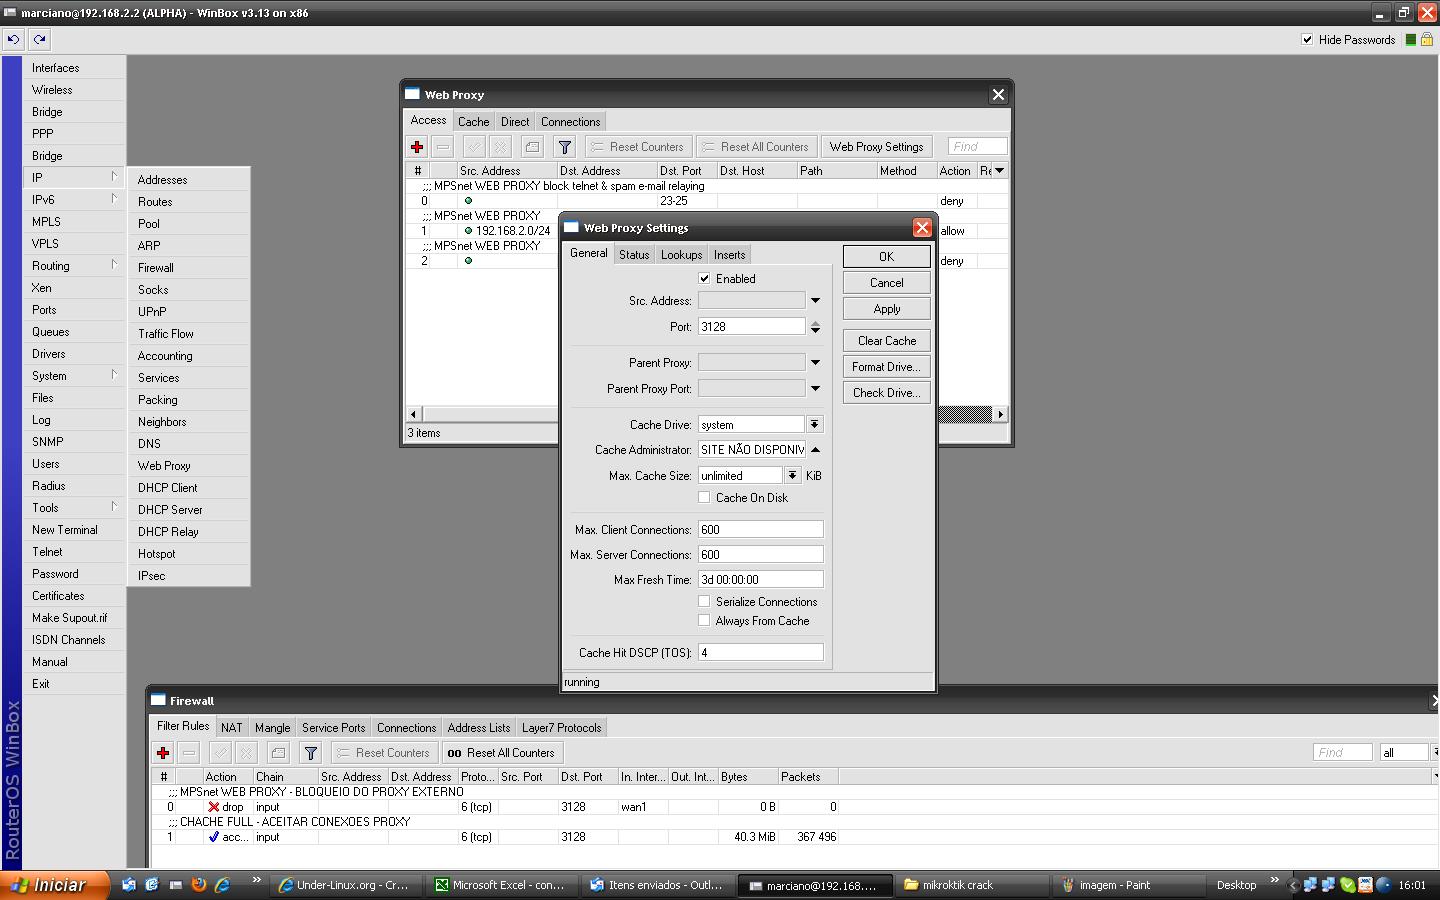Open the Layer7 Protocols tab
The height and width of the screenshot is (900, 1440).
coord(561,728)
